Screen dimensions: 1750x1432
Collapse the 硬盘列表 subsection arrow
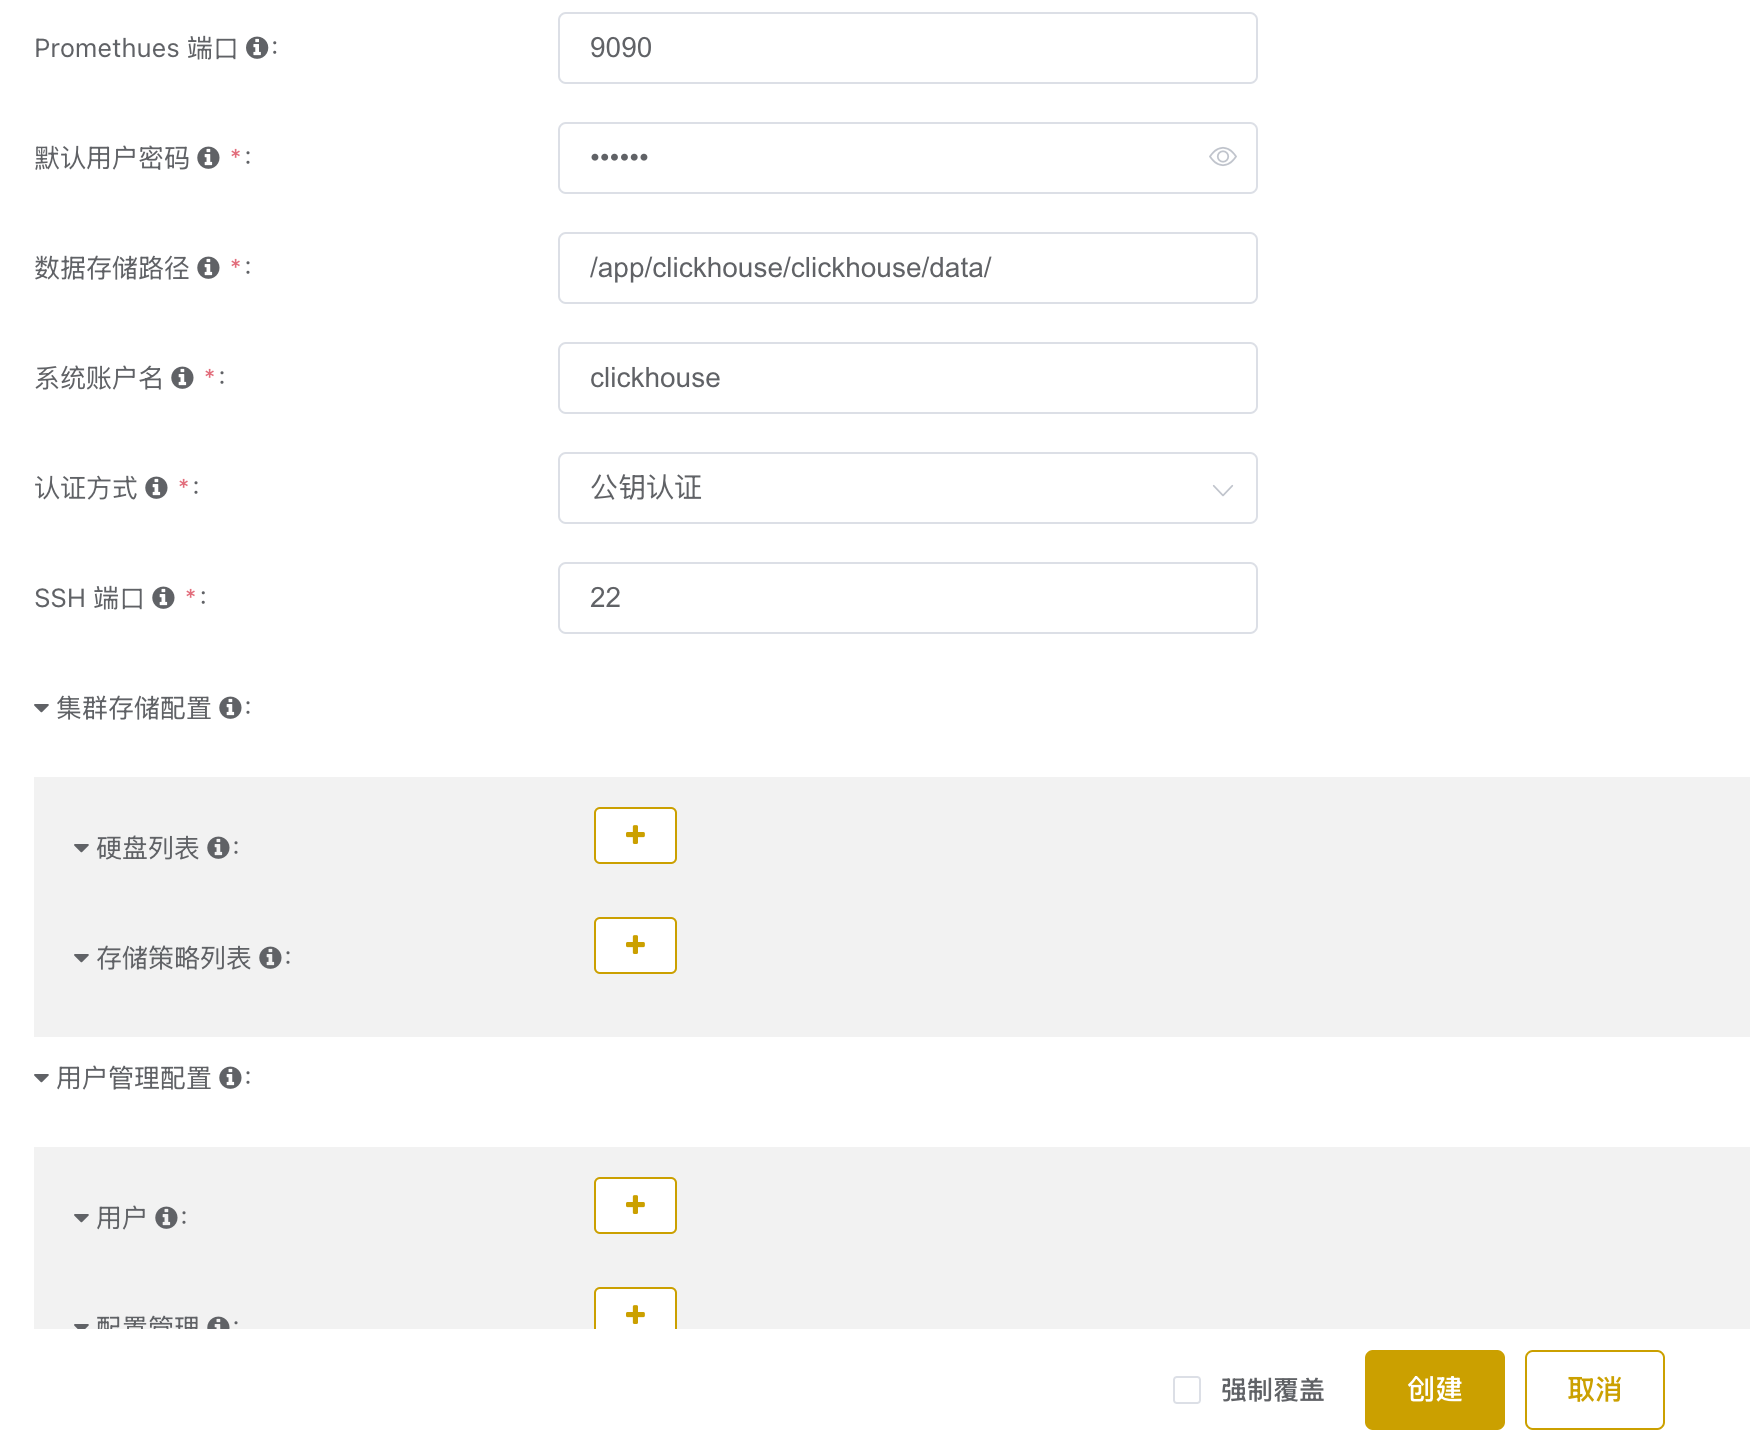click(x=82, y=848)
